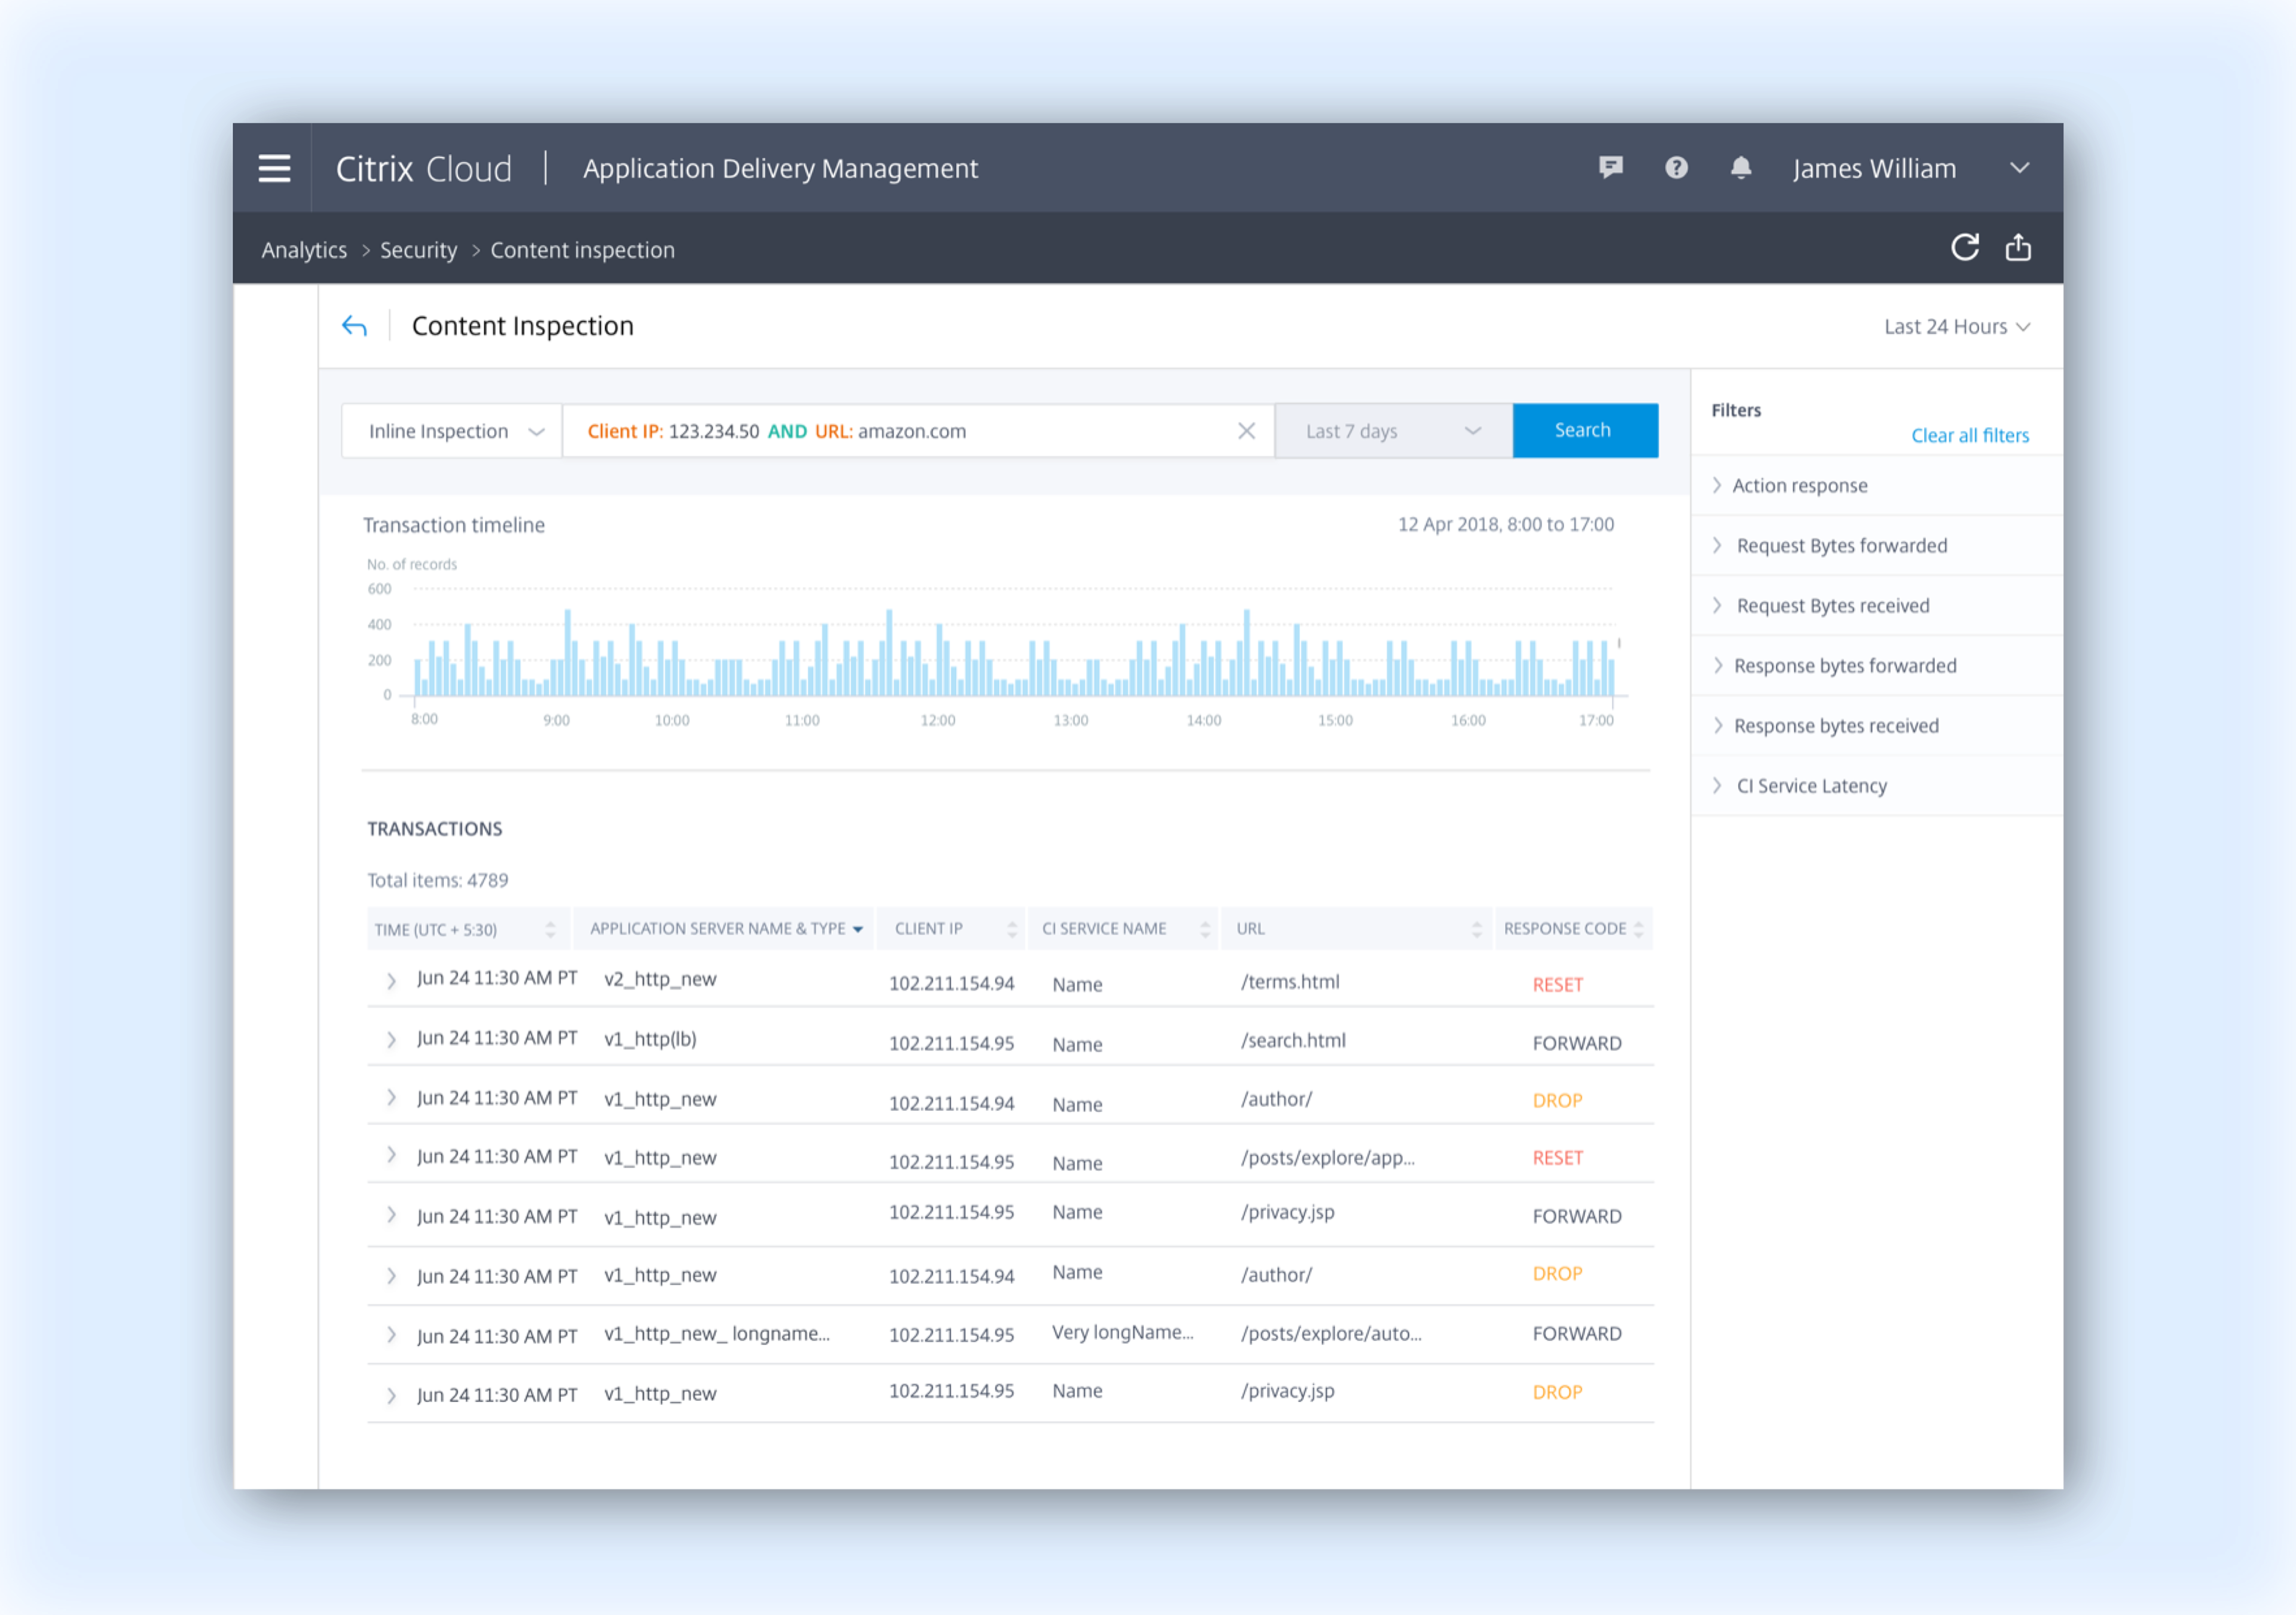Click the notifications bell icon
The height and width of the screenshot is (1615, 2296).
pyautogui.click(x=1741, y=168)
